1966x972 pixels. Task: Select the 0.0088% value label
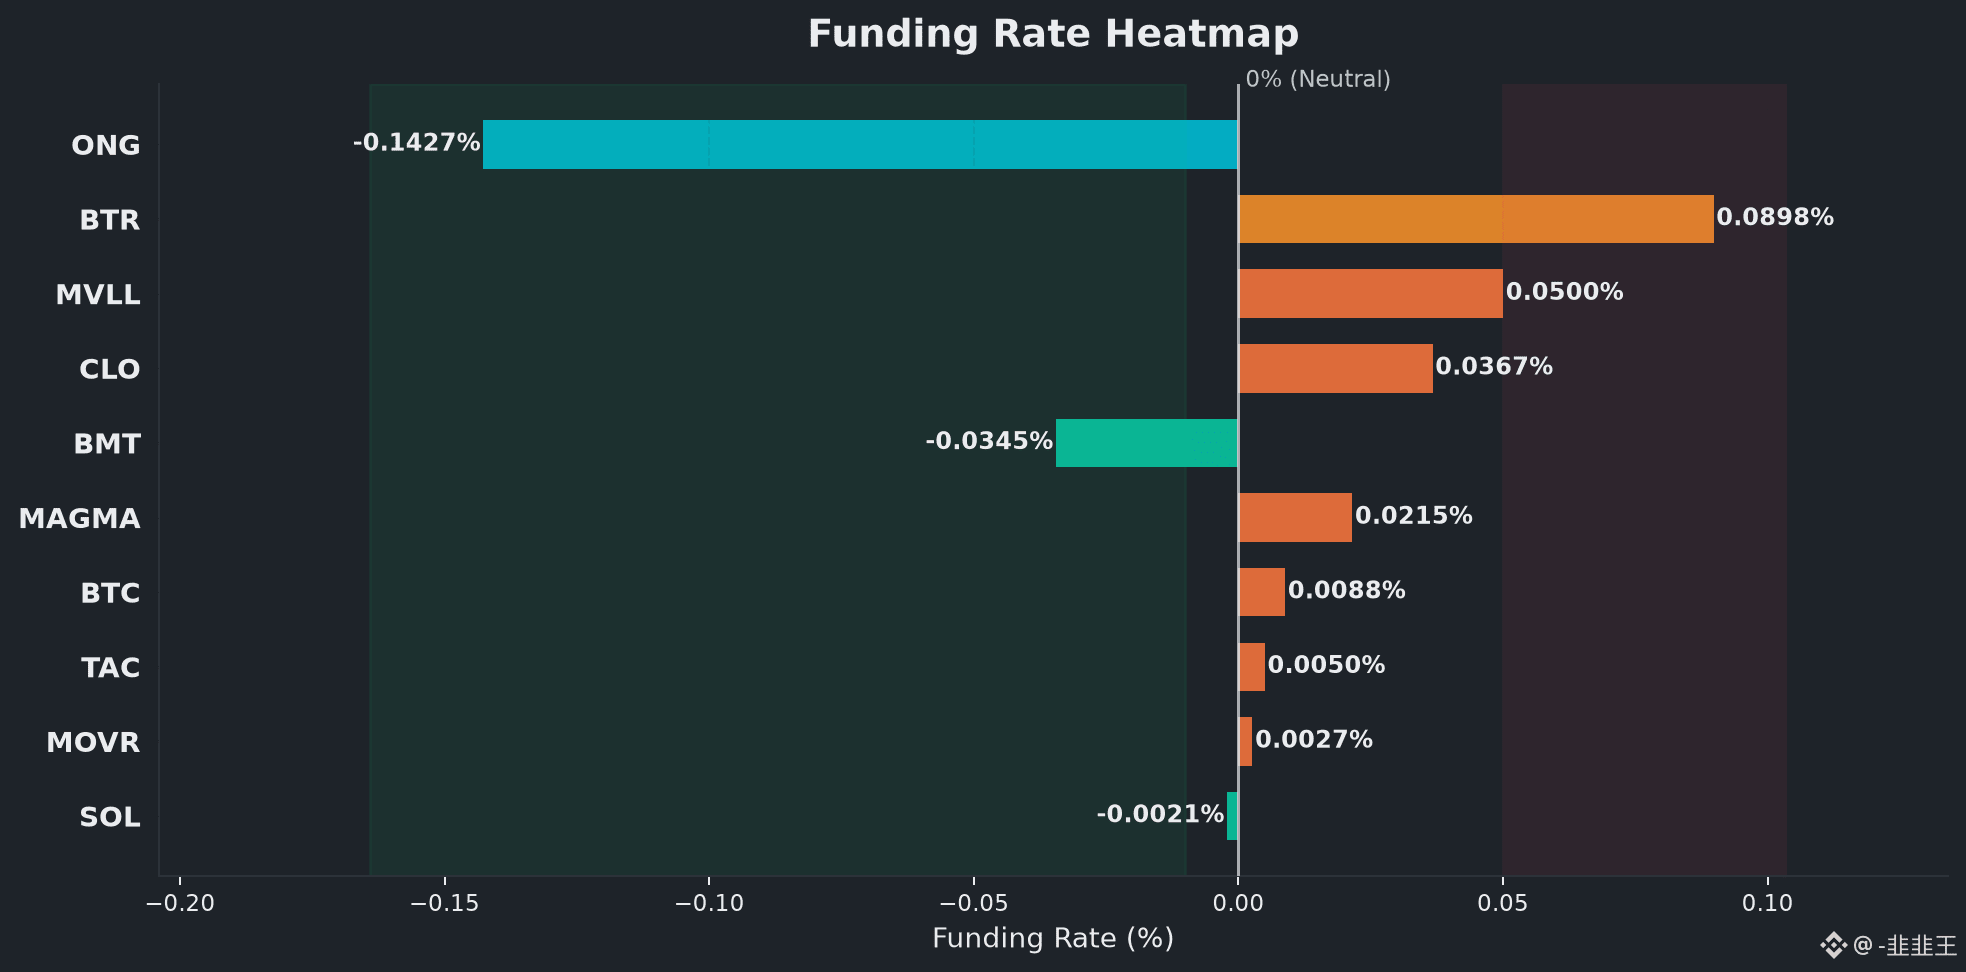click(x=1347, y=590)
